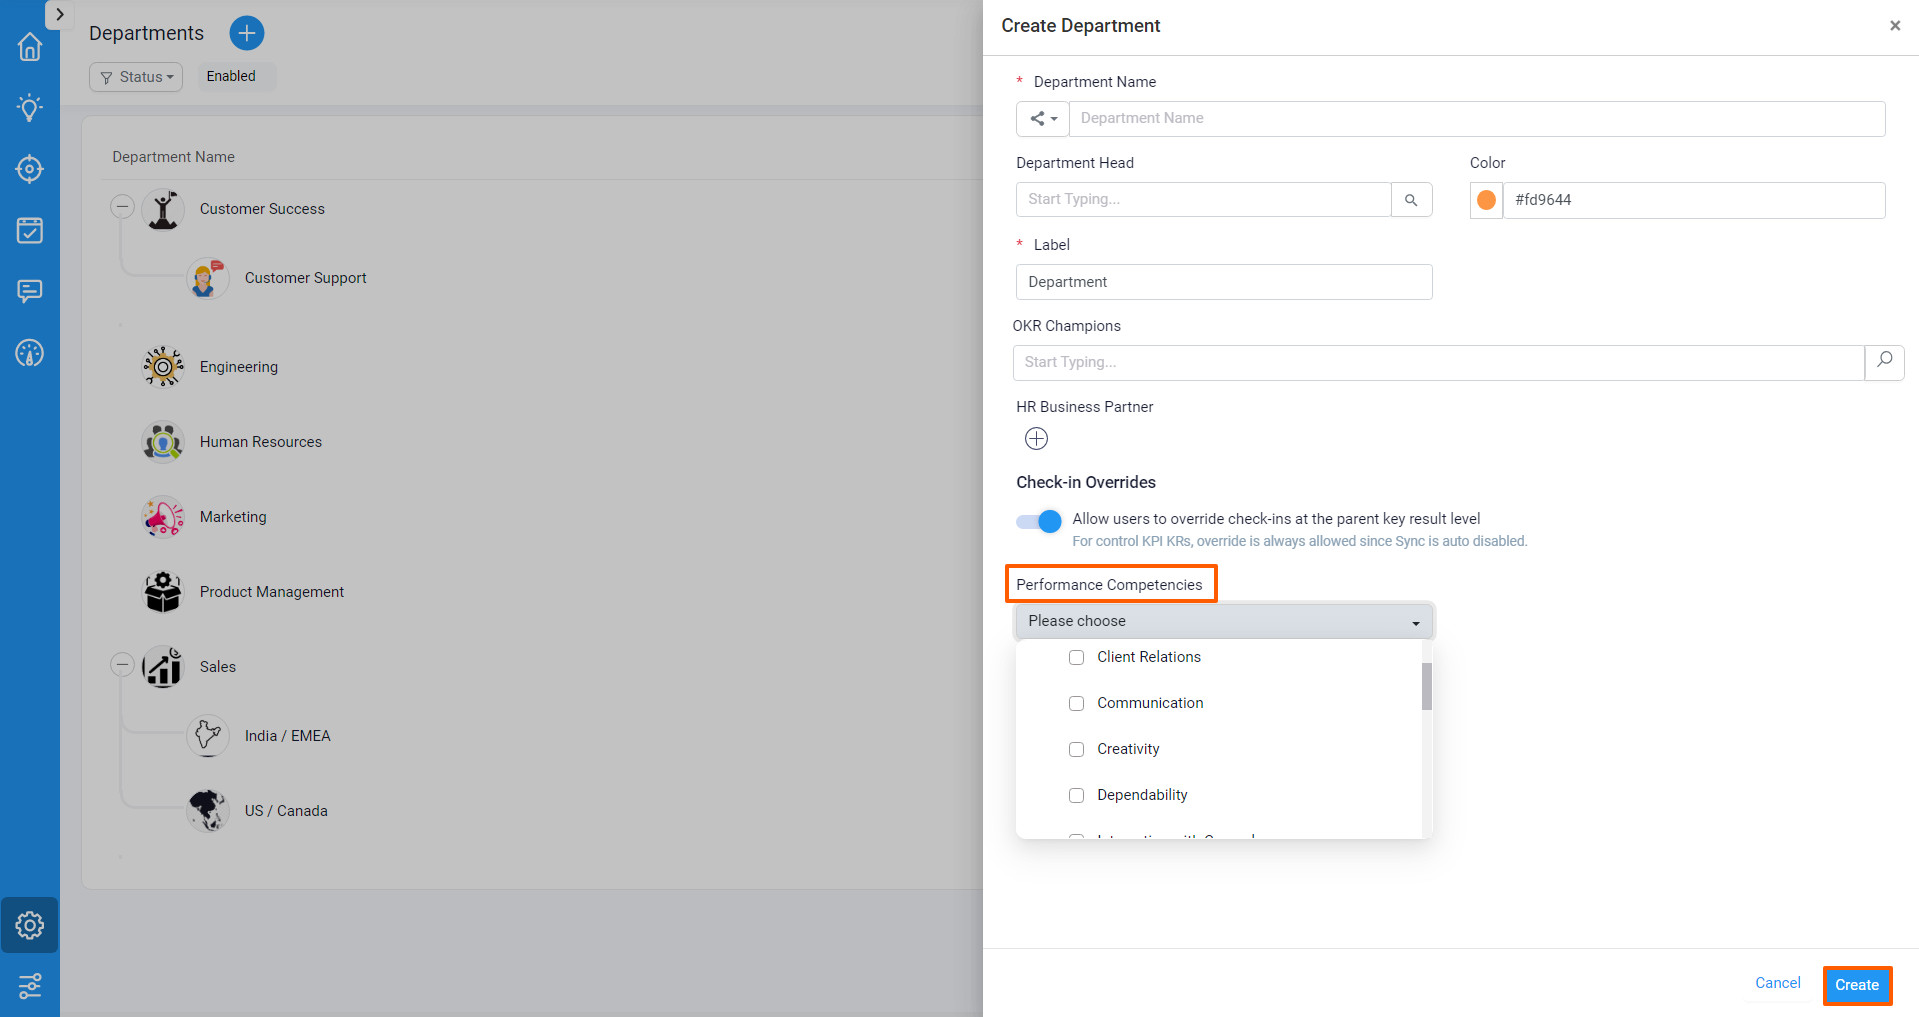Click the orange color swatch
The image size is (1919, 1017).
pos(1486,200)
